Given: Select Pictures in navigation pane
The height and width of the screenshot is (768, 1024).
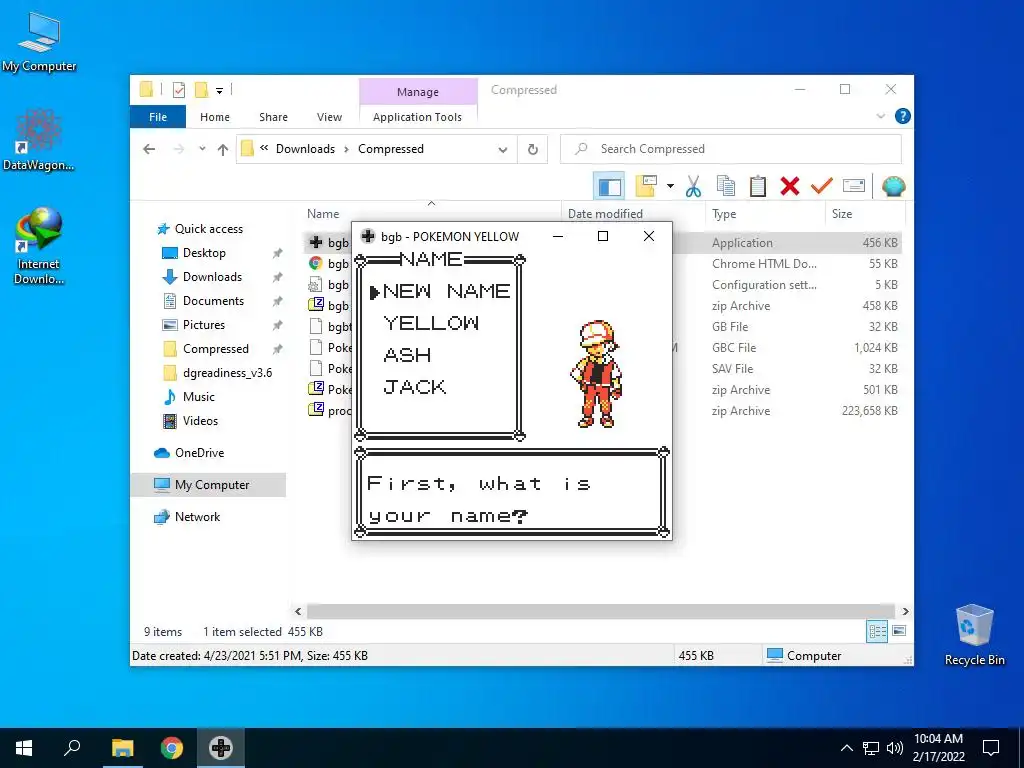Looking at the screenshot, I should pyautogui.click(x=203, y=325).
